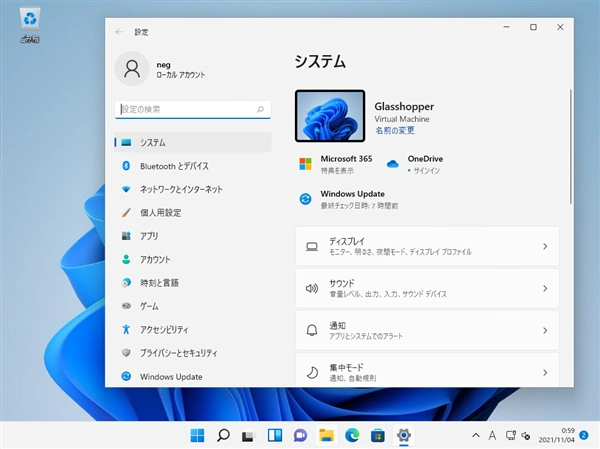Image resolution: width=600 pixels, height=449 pixels.
Task: Click the rename PC link
Action: (x=395, y=131)
